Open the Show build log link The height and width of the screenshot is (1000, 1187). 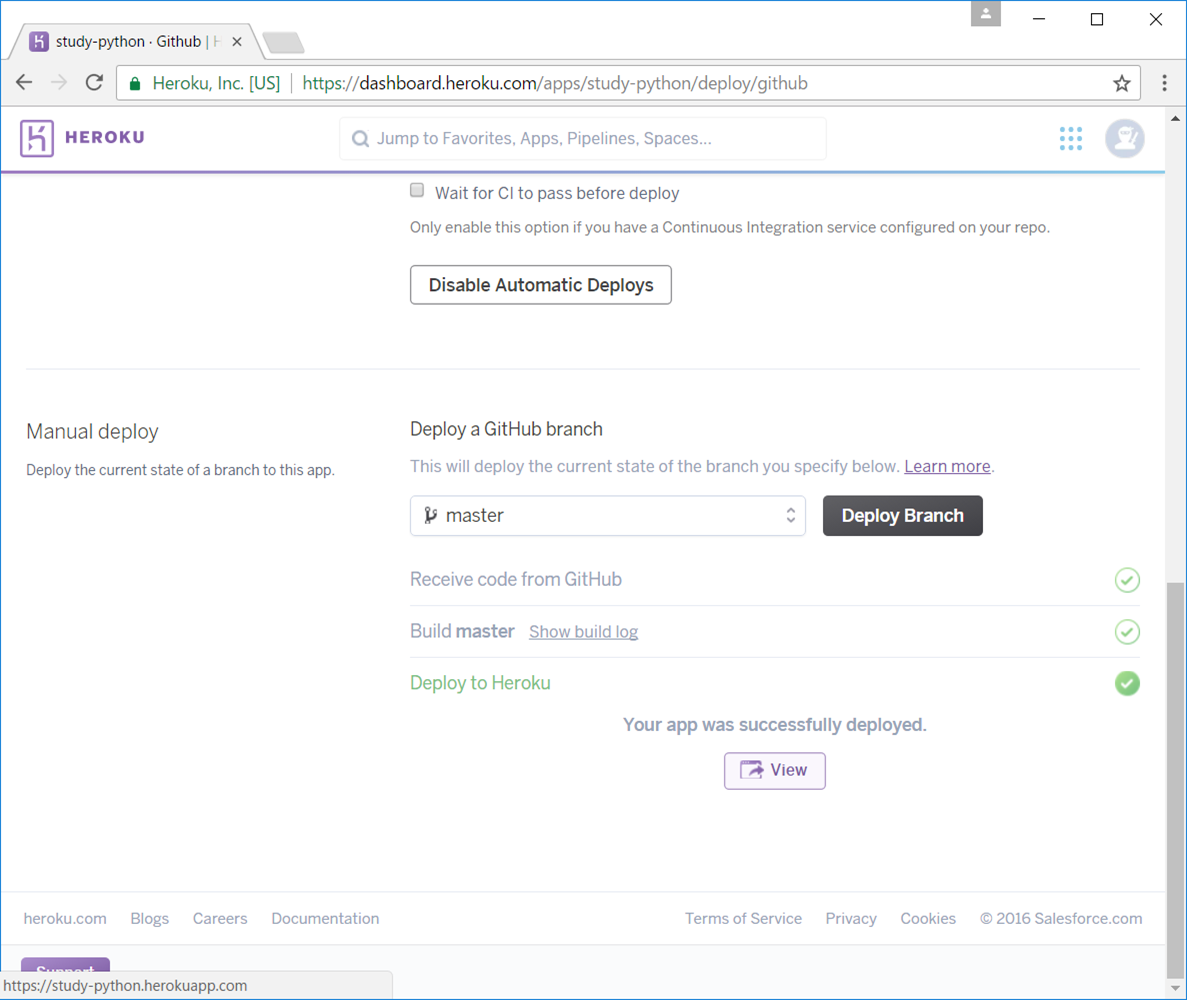(x=583, y=632)
